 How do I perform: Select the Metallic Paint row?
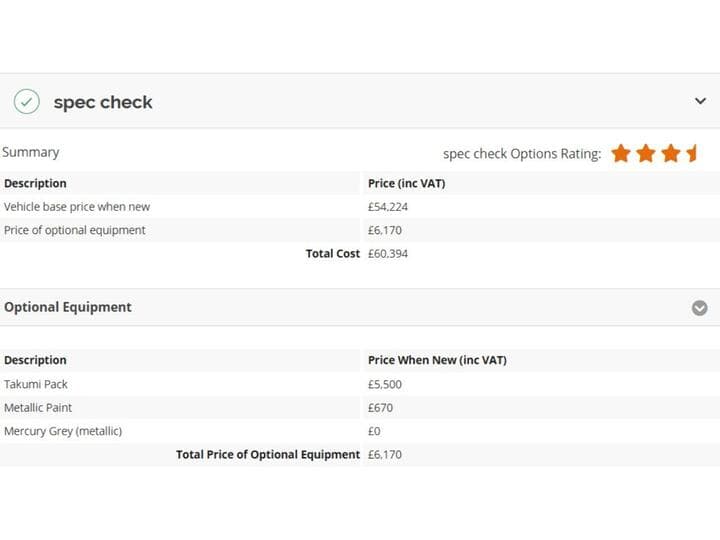click(360, 407)
